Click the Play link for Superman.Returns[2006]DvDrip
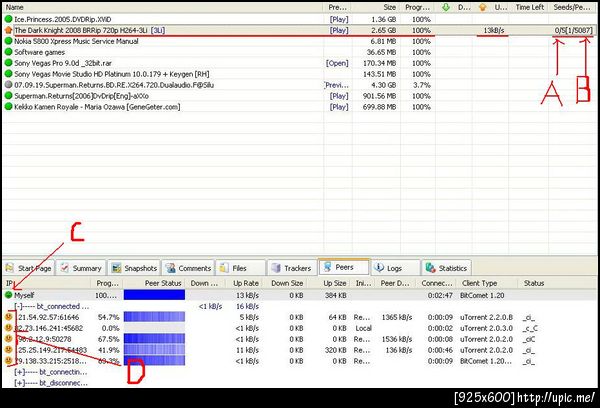Image resolution: width=600 pixels, height=408 pixels. (339, 96)
